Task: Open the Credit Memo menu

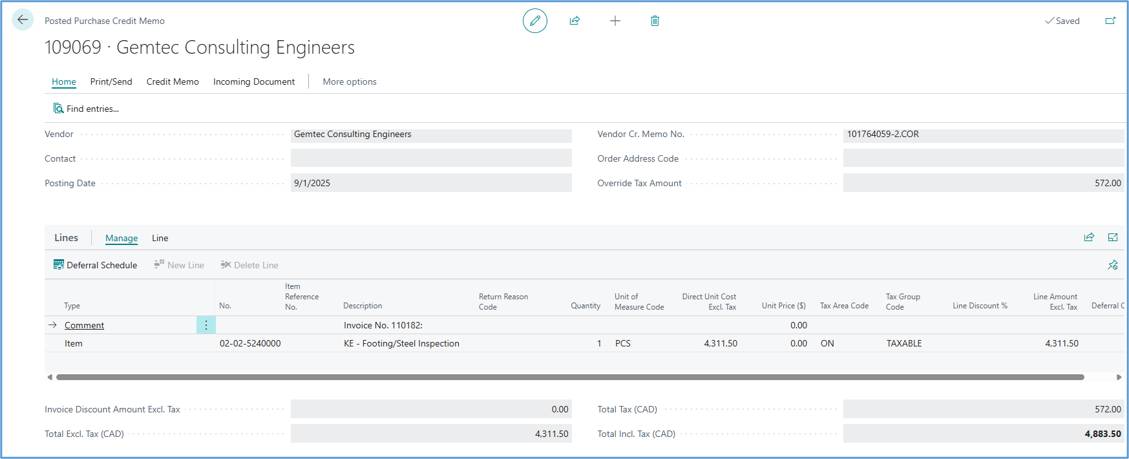Action: click(173, 81)
